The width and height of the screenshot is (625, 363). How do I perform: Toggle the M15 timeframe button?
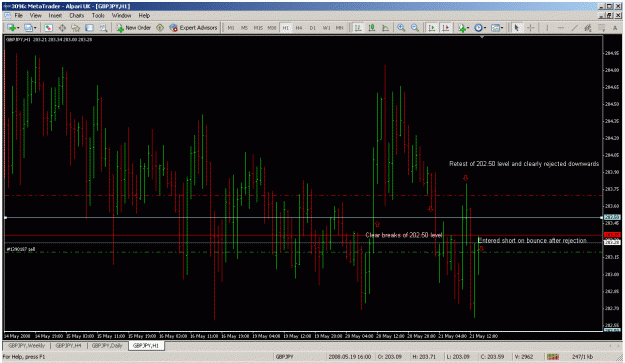[258, 28]
